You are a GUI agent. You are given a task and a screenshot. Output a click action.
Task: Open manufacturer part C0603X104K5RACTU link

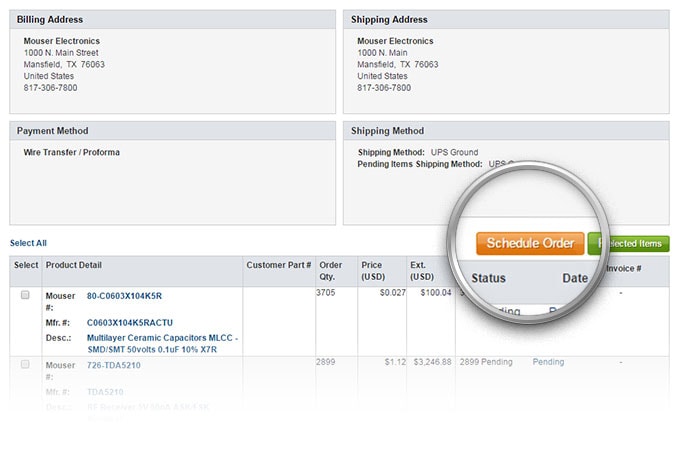pos(130,323)
